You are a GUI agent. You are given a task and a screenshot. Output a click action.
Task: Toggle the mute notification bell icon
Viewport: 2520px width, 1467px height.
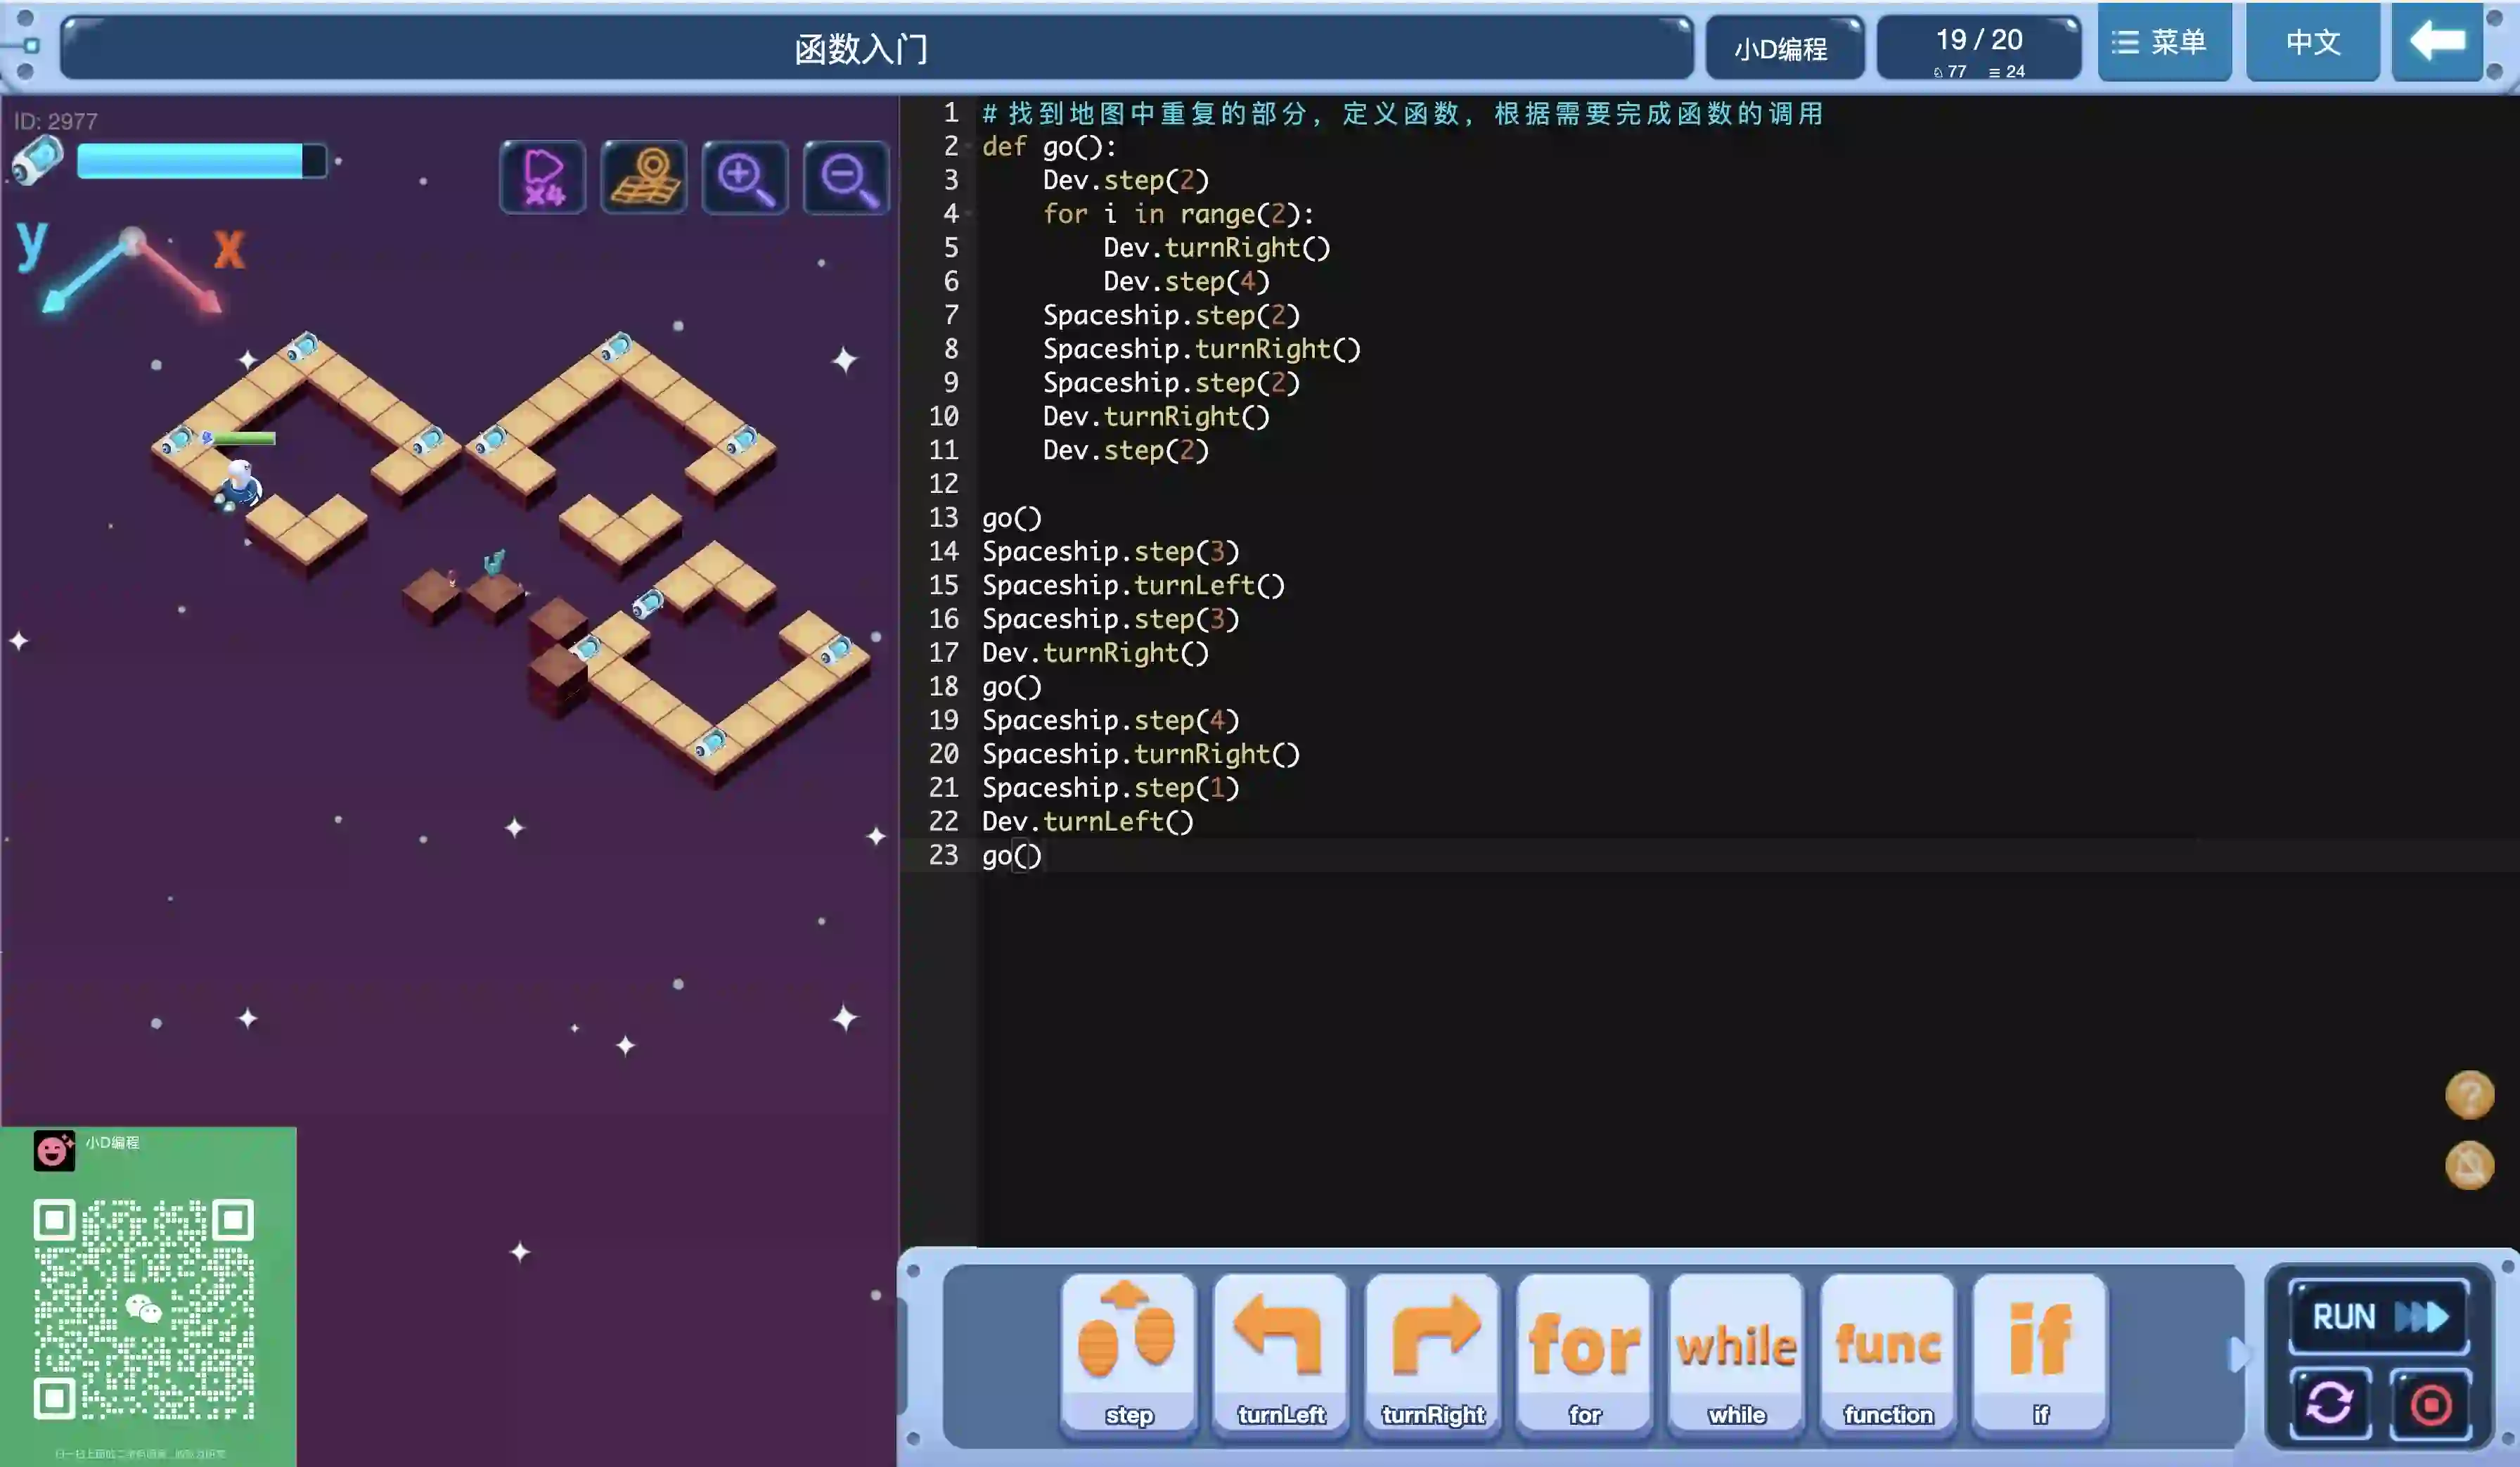[x=2469, y=1165]
